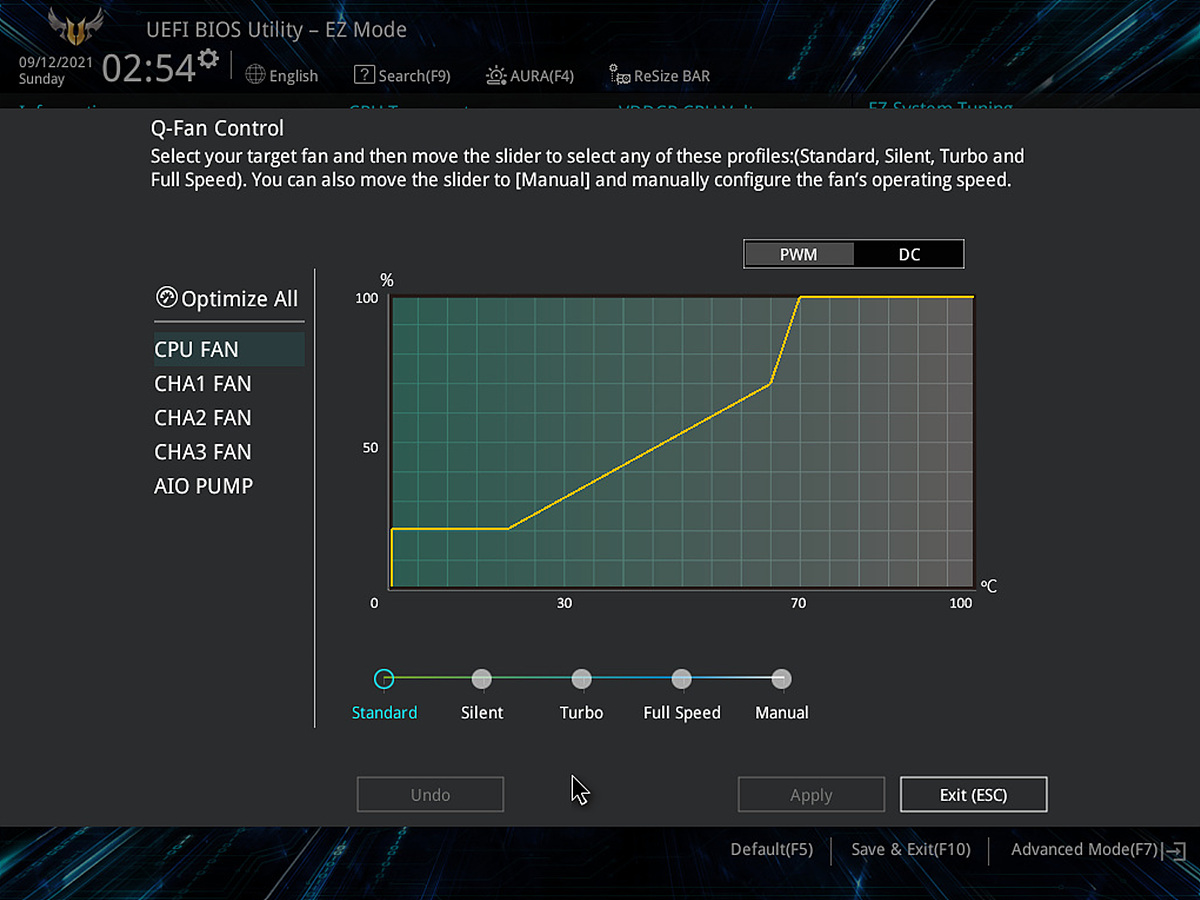Click the Q-Fan Control heading
Image resolution: width=1200 pixels, height=900 pixels.
(x=217, y=128)
